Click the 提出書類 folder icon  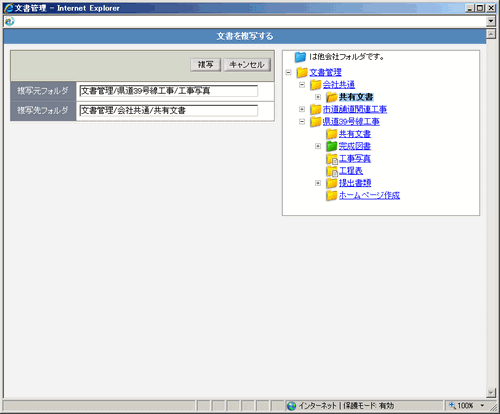(x=331, y=183)
